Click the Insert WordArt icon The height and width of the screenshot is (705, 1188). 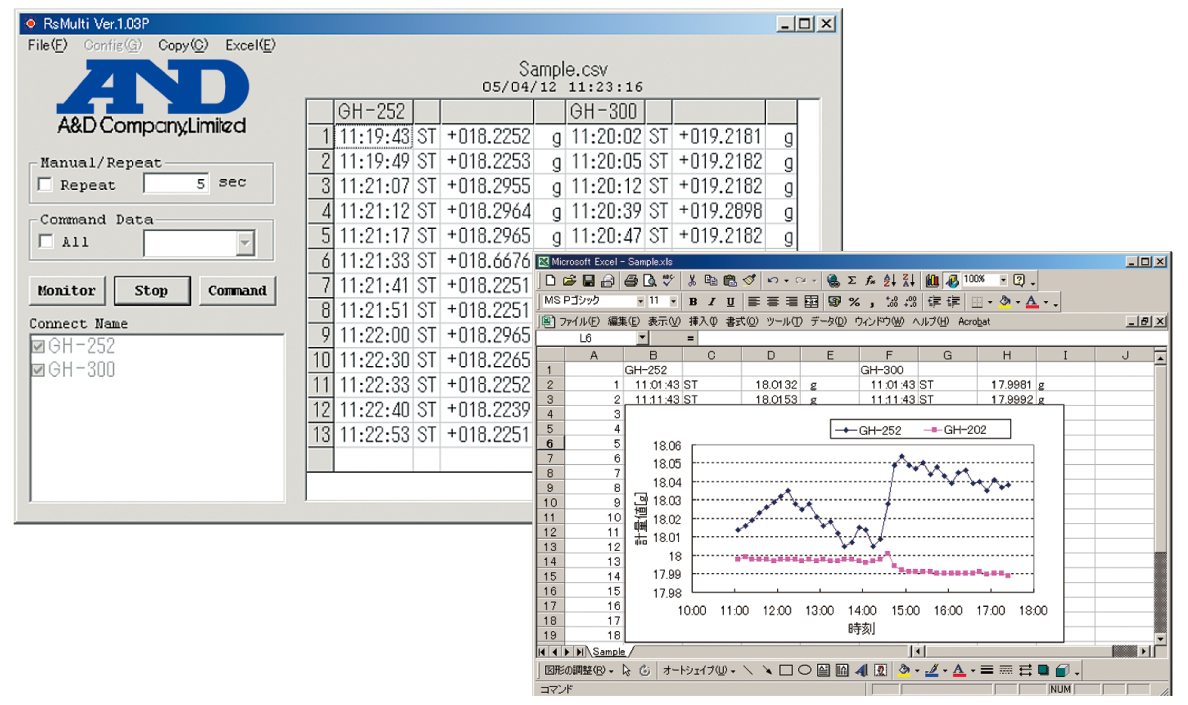tap(861, 670)
